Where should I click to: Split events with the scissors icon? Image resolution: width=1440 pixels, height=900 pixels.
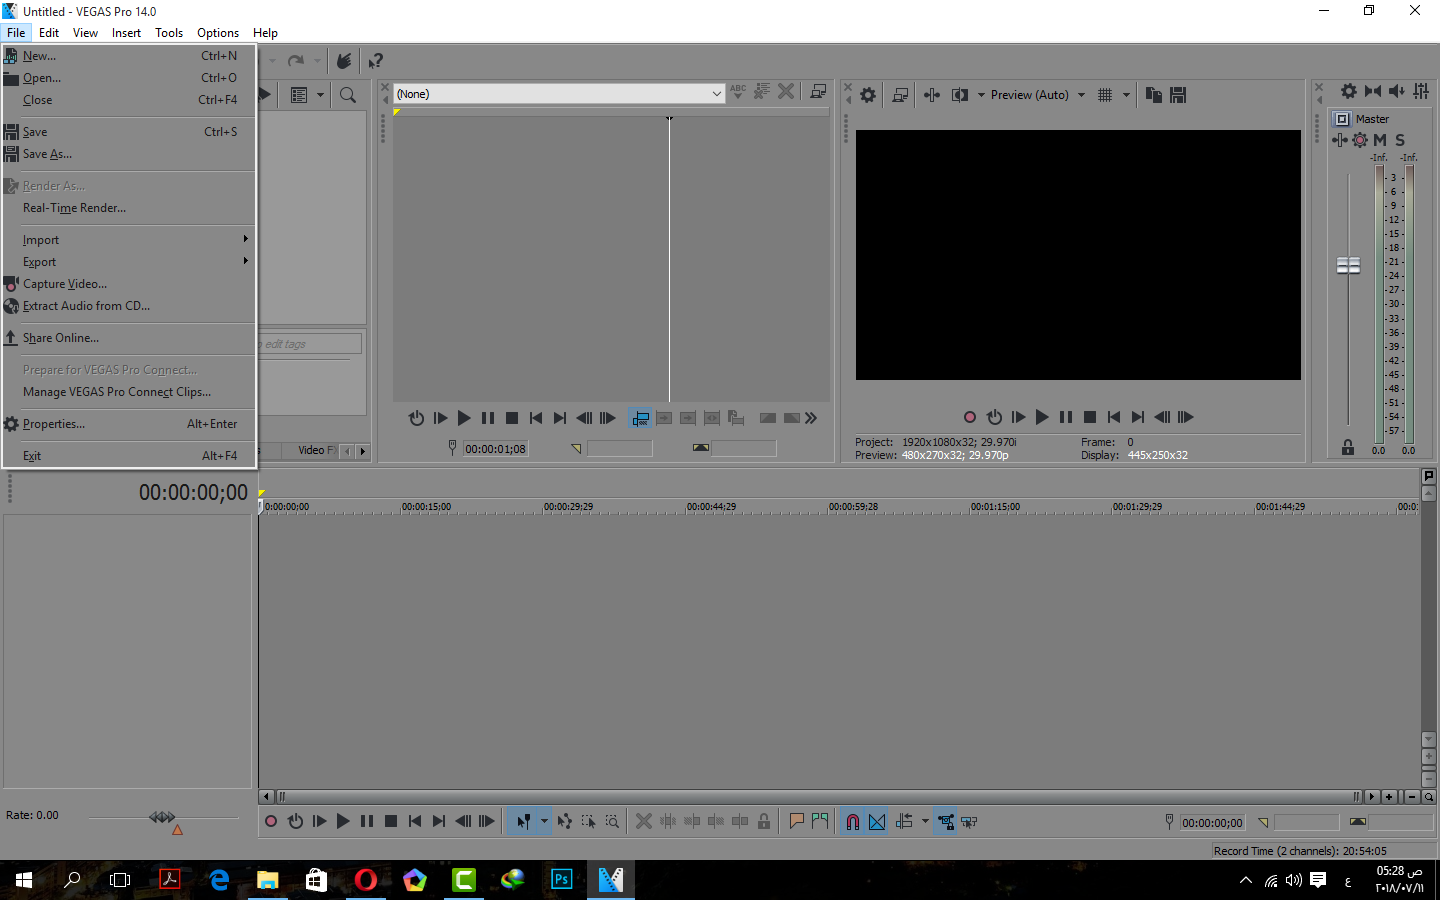point(644,821)
